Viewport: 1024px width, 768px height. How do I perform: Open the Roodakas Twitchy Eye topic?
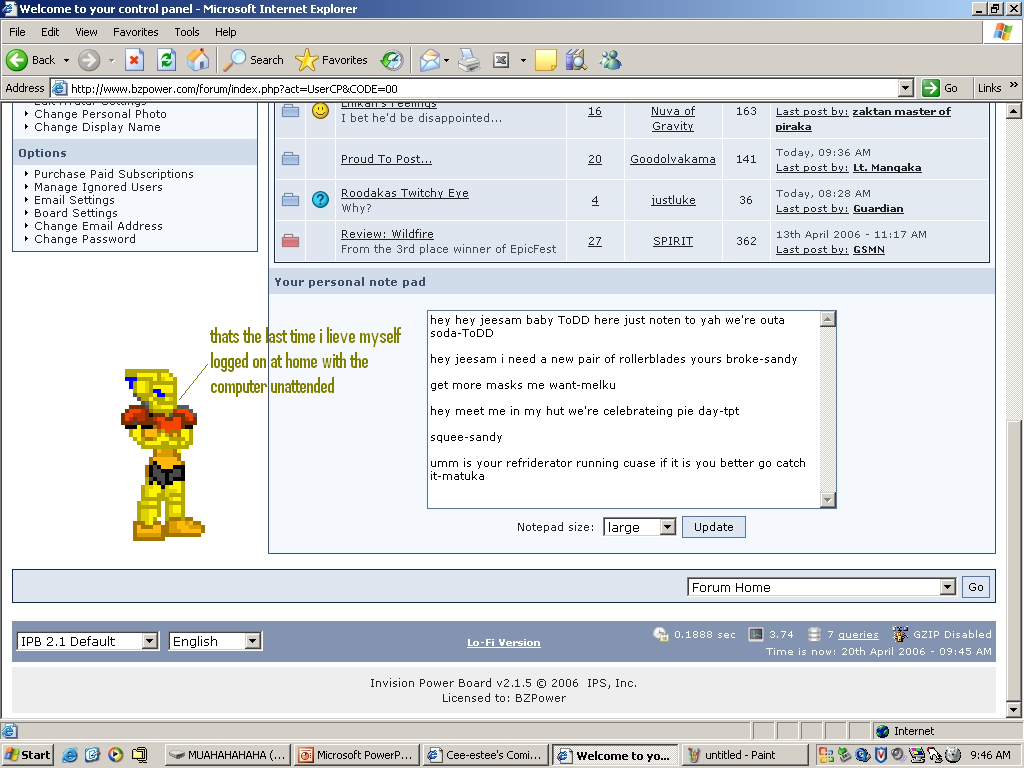pos(405,193)
